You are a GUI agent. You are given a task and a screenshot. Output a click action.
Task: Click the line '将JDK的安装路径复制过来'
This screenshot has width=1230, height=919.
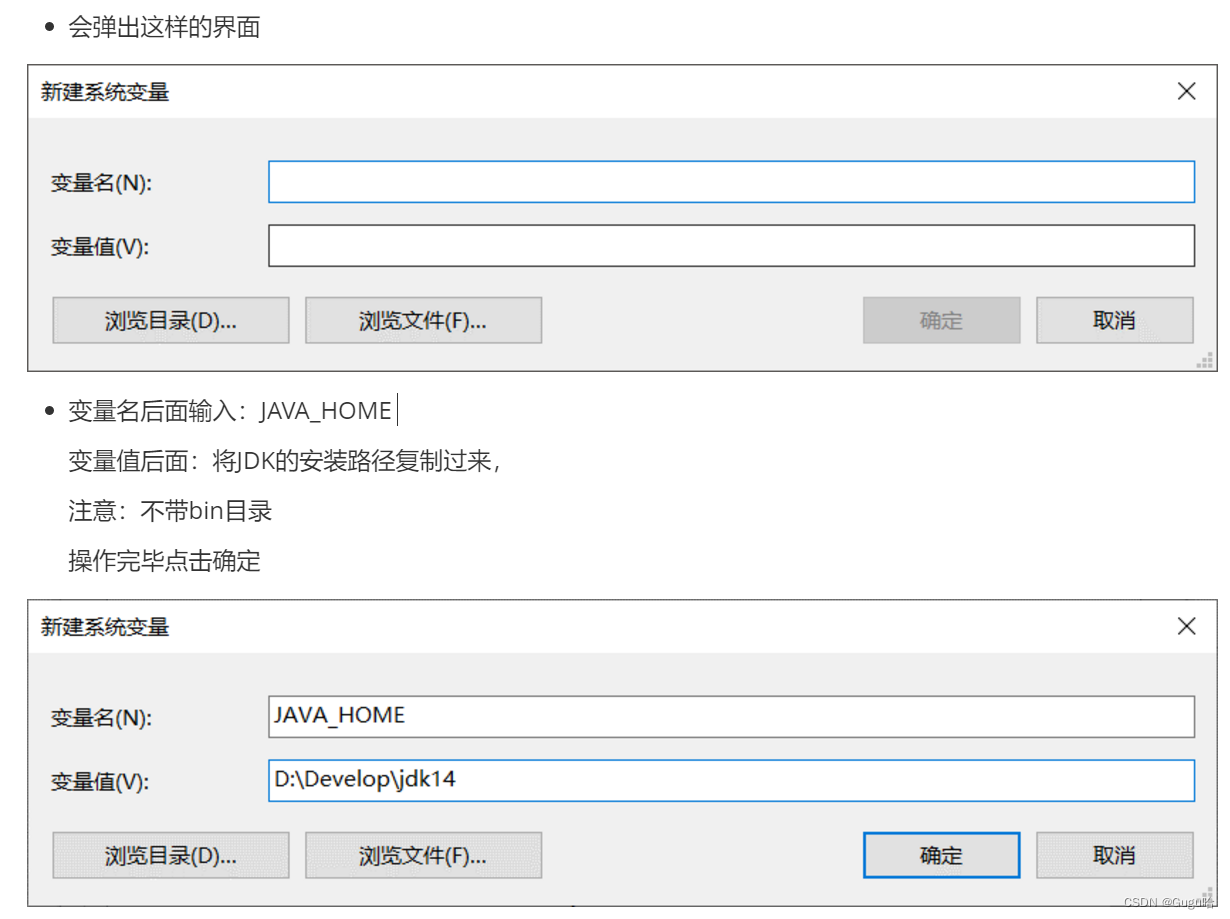point(355,461)
